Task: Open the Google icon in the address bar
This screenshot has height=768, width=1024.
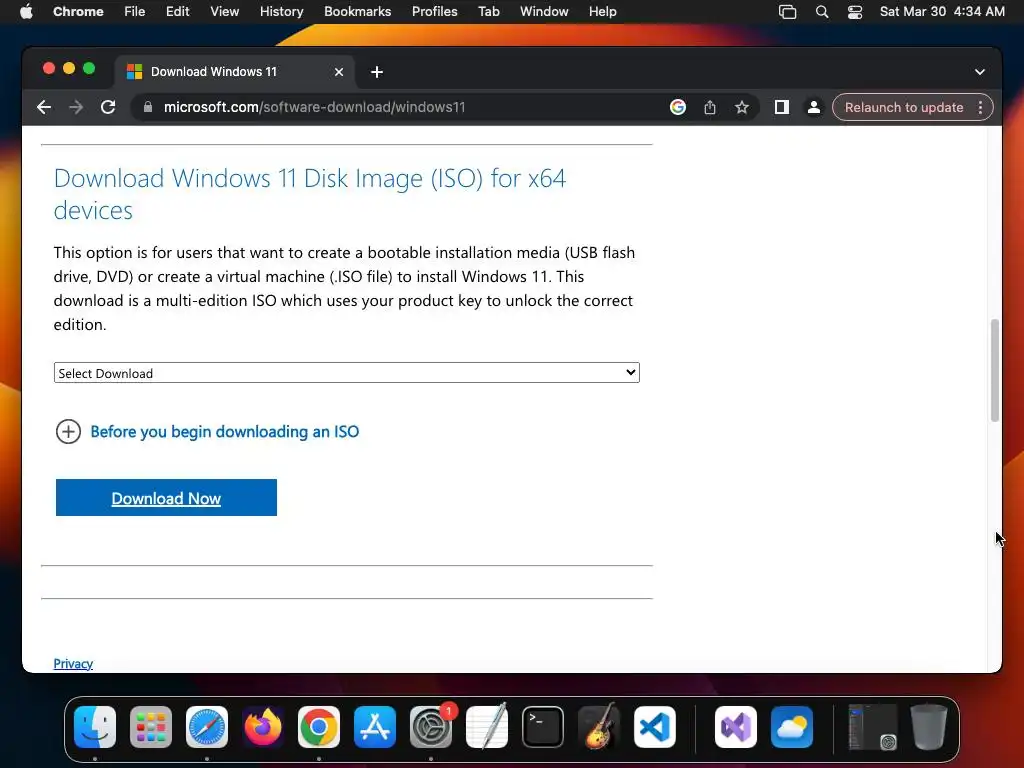Action: pos(678,107)
